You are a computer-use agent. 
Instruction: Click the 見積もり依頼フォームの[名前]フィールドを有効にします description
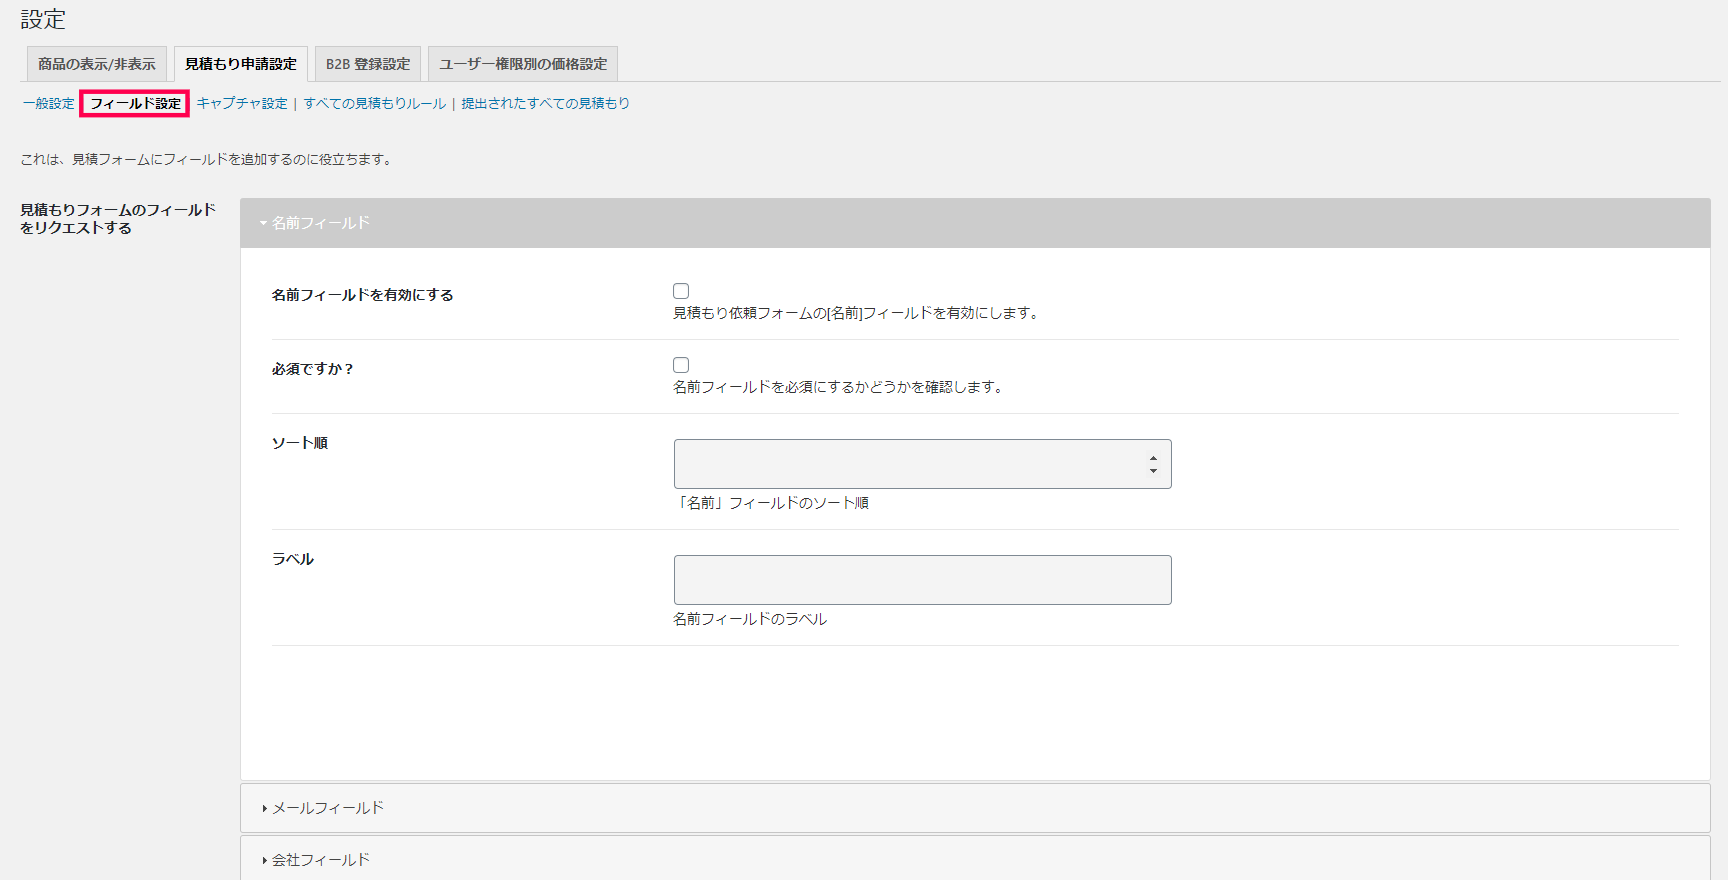pos(858,313)
